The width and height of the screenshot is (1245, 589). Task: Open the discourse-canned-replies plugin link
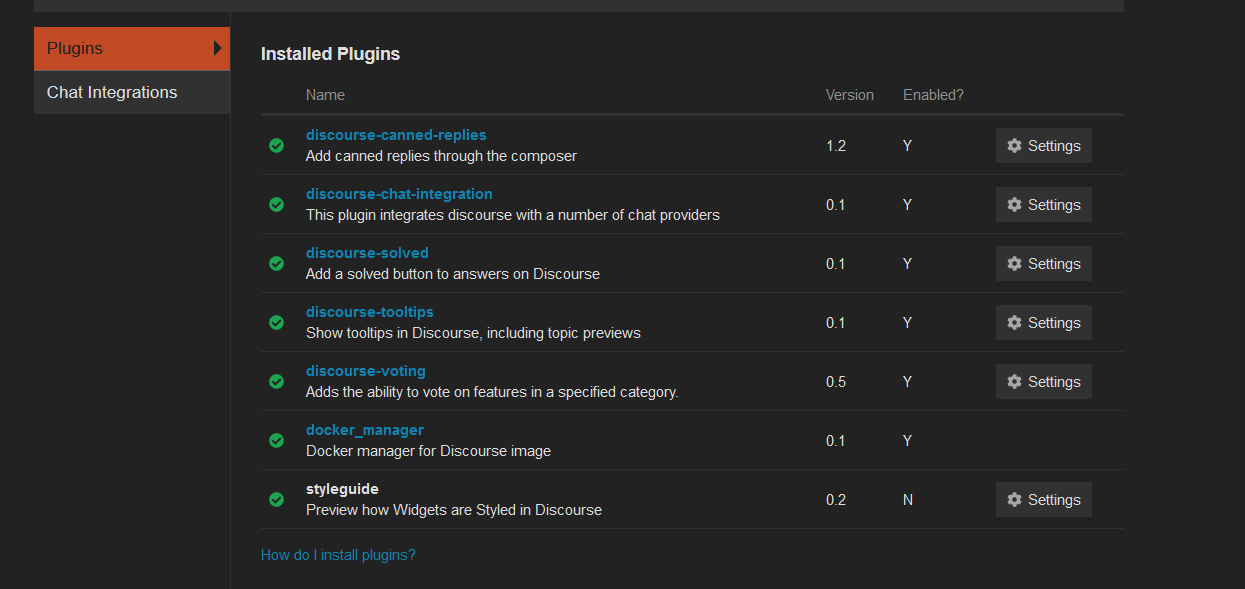tap(396, 135)
